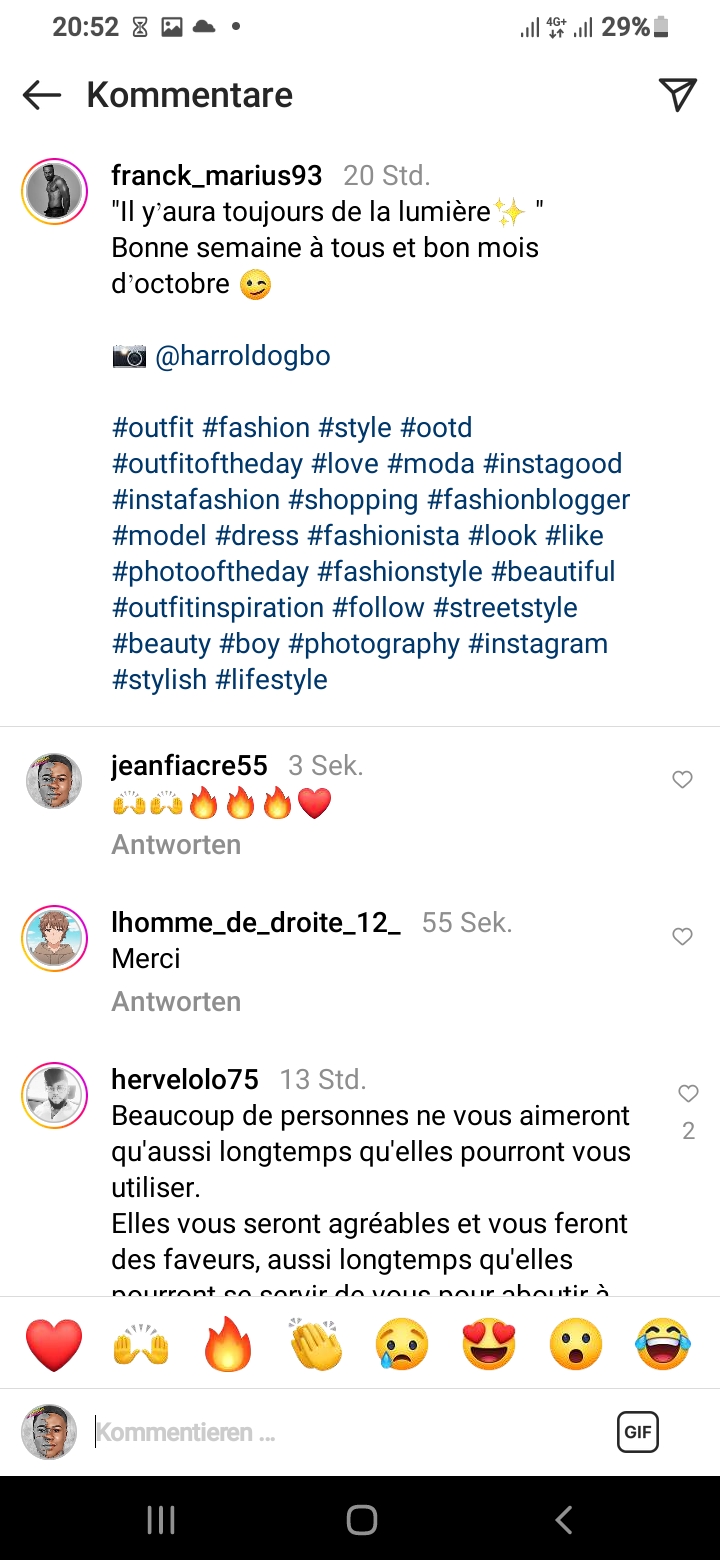Screen dimensions: 720x1560
Task: Insert the red heart quick emoji
Action: pos(53,1345)
